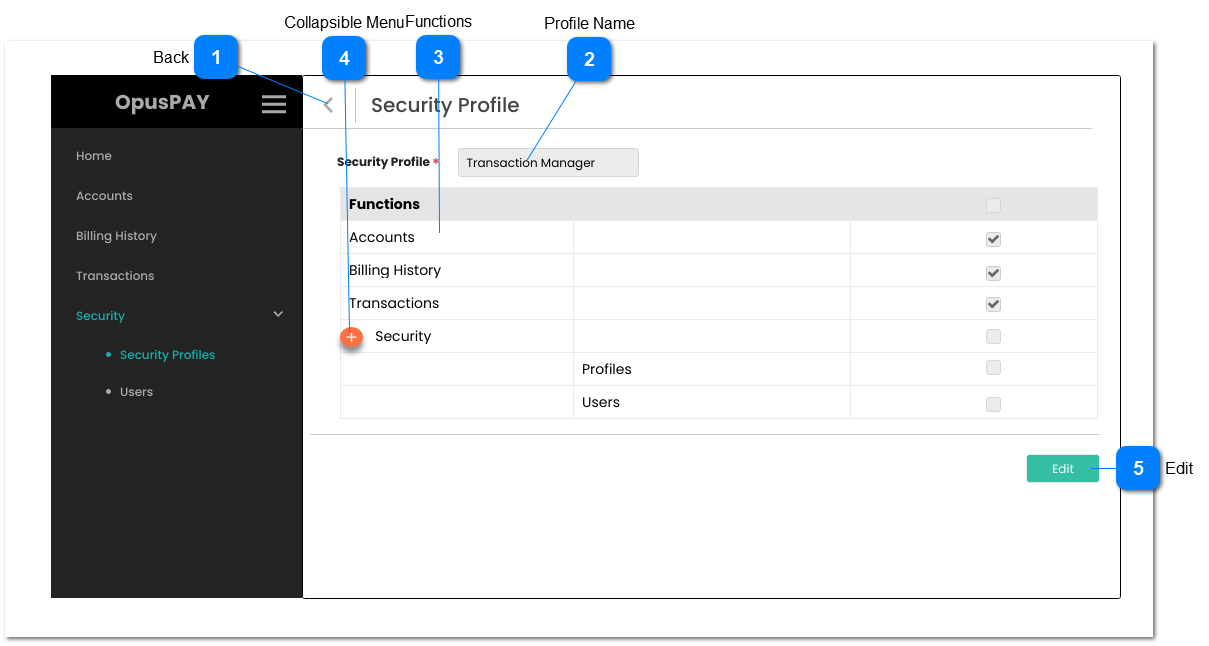
Task: Click the Transactions checkbox to disable it
Action: coord(993,305)
